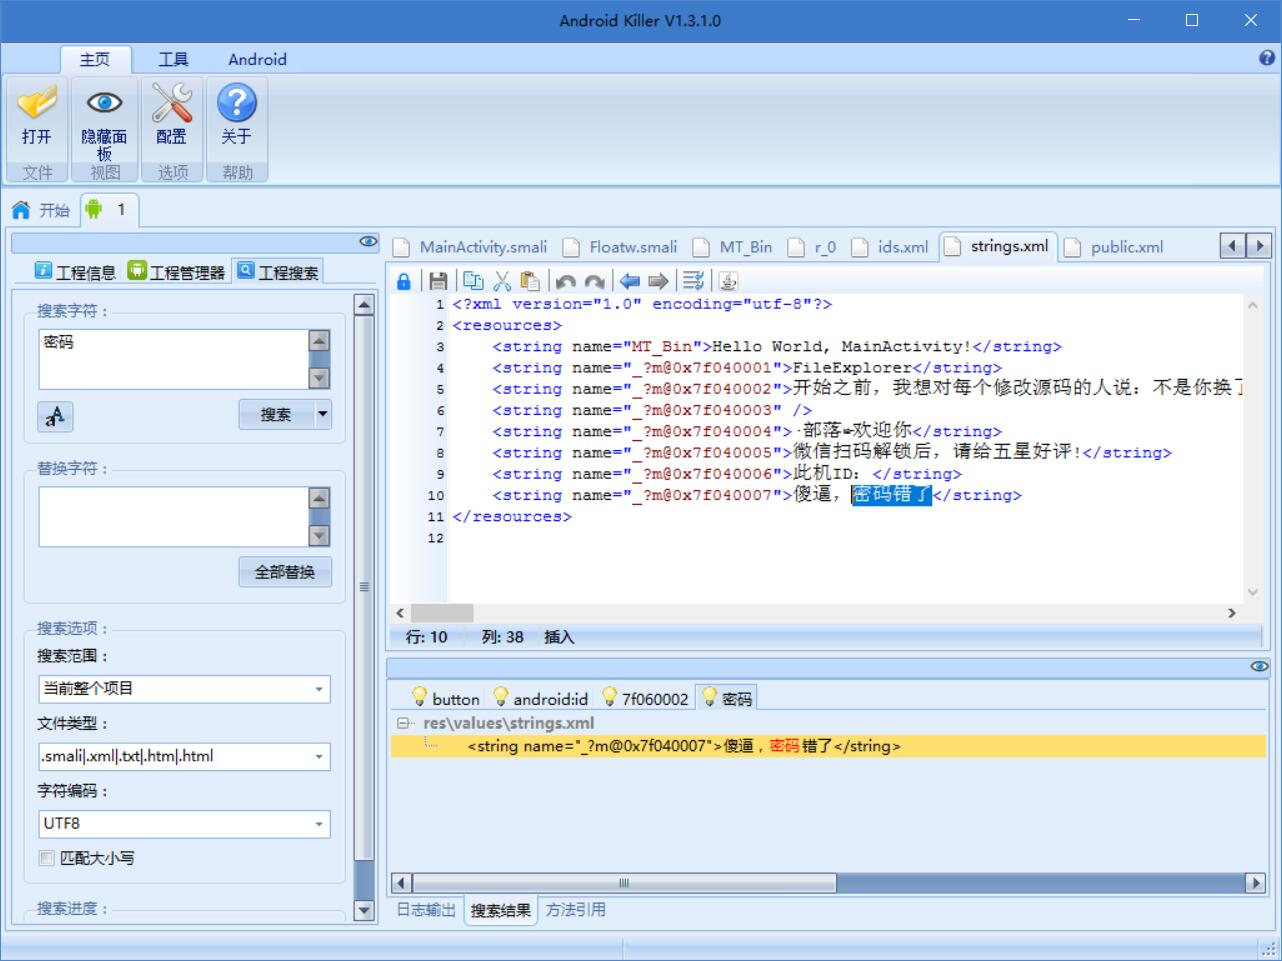This screenshot has height=961, width=1282.
Task: Toggle the editor lock icon
Action: tap(404, 281)
